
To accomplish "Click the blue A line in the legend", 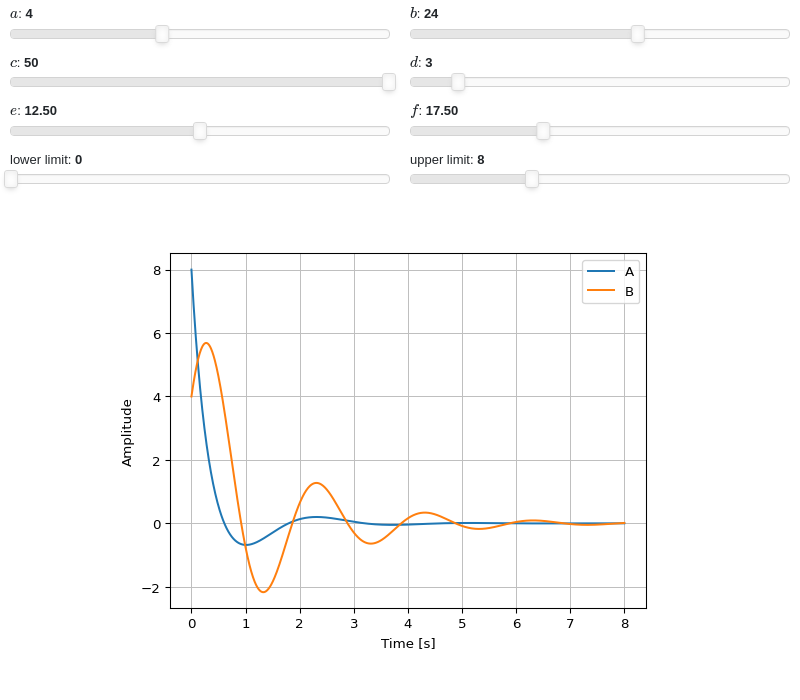I will point(601,271).
